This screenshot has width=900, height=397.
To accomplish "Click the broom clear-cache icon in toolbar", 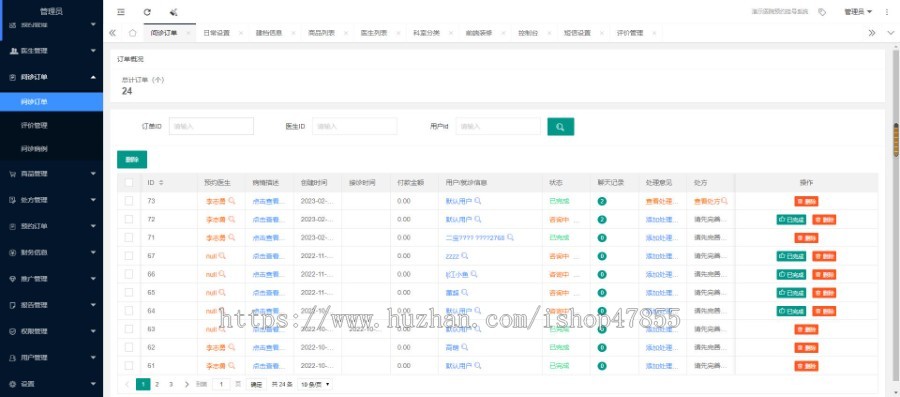I will pyautogui.click(x=174, y=11).
